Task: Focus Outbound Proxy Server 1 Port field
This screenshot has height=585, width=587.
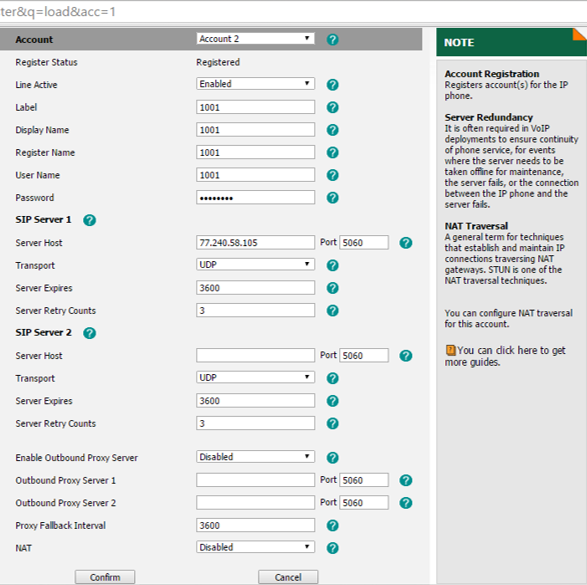Action: tap(364, 480)
